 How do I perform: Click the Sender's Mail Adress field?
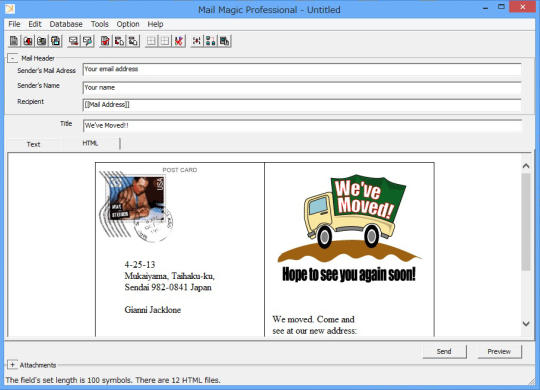pos(302,70)
